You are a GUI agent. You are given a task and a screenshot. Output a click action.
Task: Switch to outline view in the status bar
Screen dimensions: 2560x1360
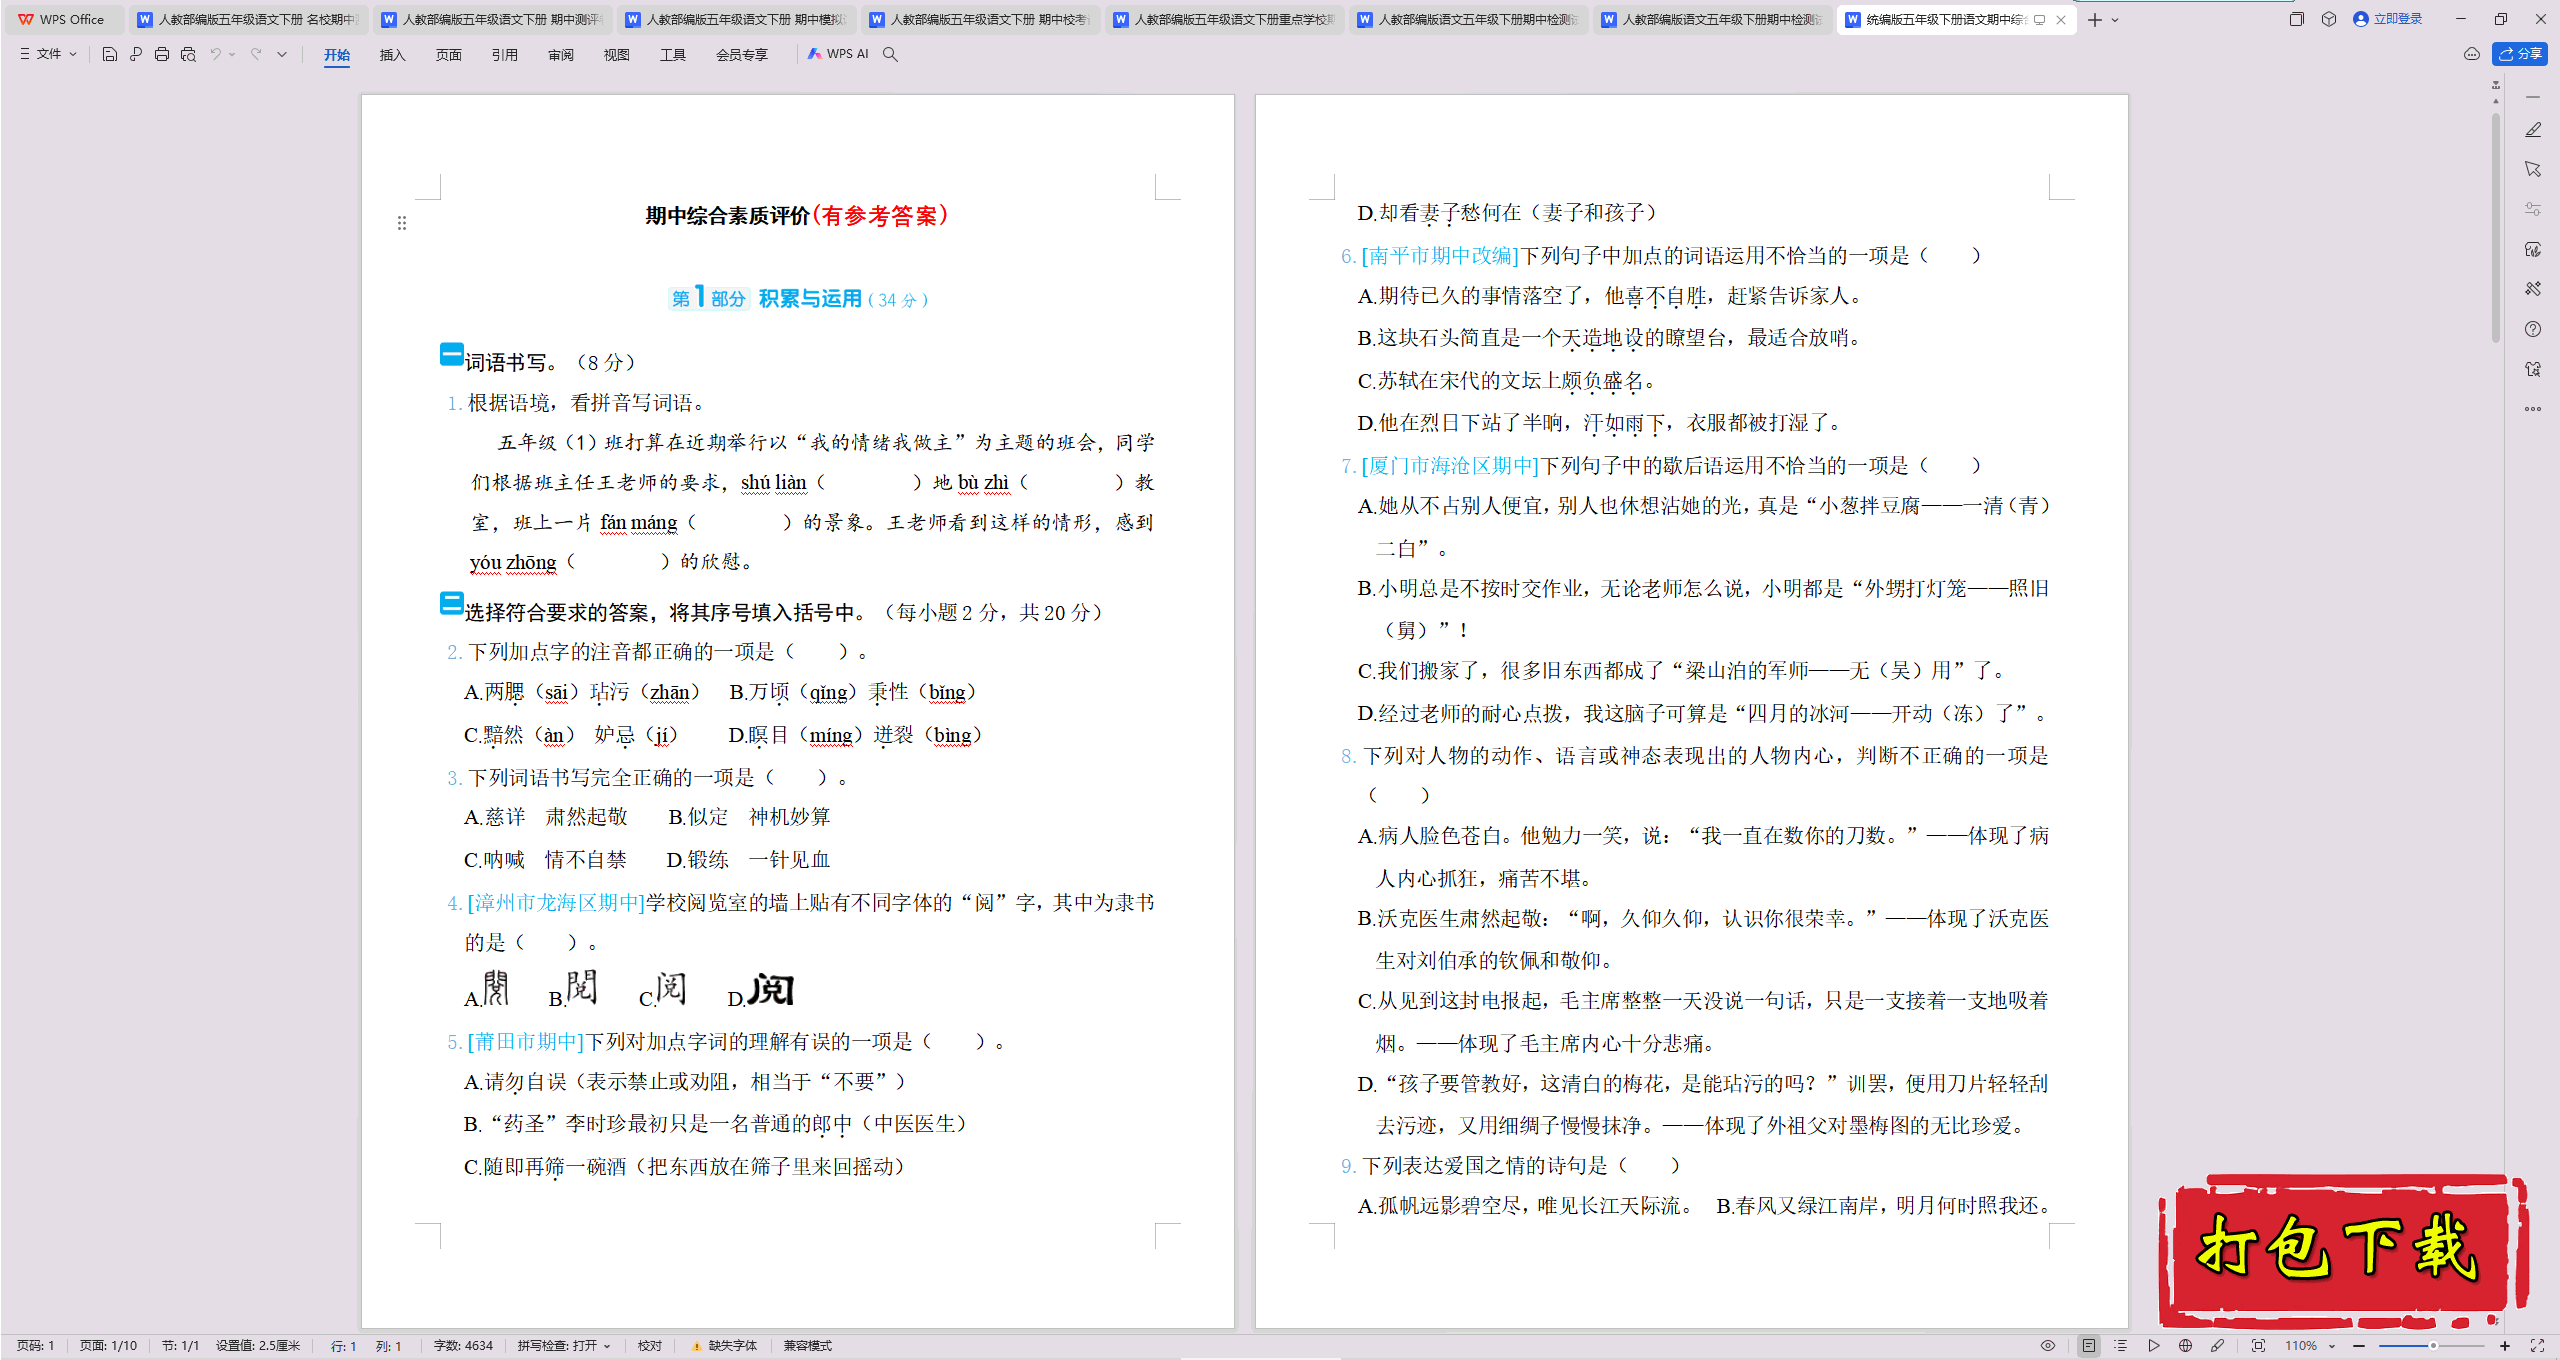2121,1346
